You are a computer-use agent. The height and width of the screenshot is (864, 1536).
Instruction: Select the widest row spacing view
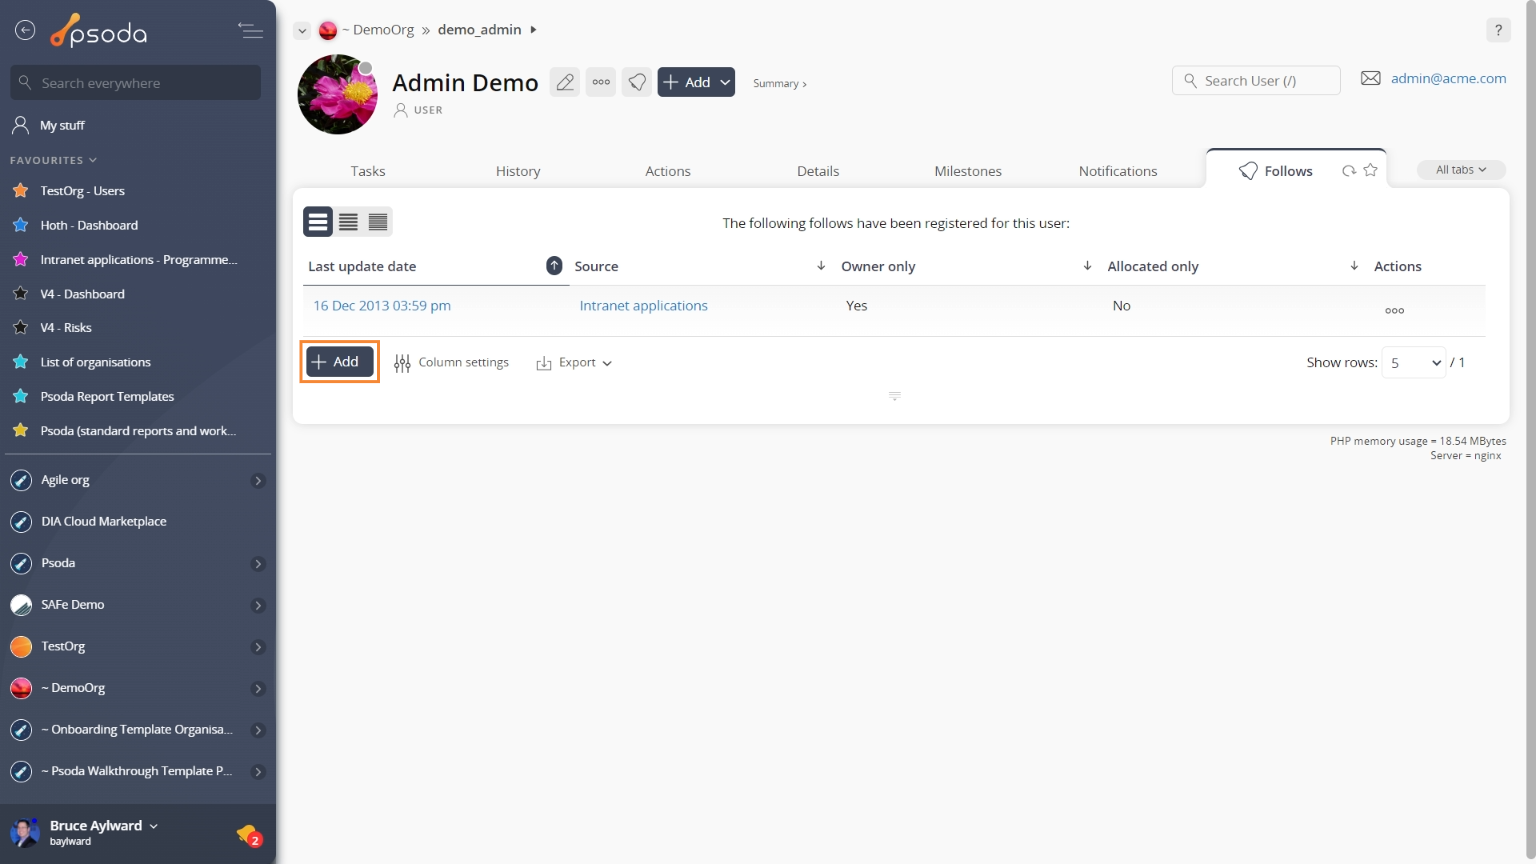point(318,222)
